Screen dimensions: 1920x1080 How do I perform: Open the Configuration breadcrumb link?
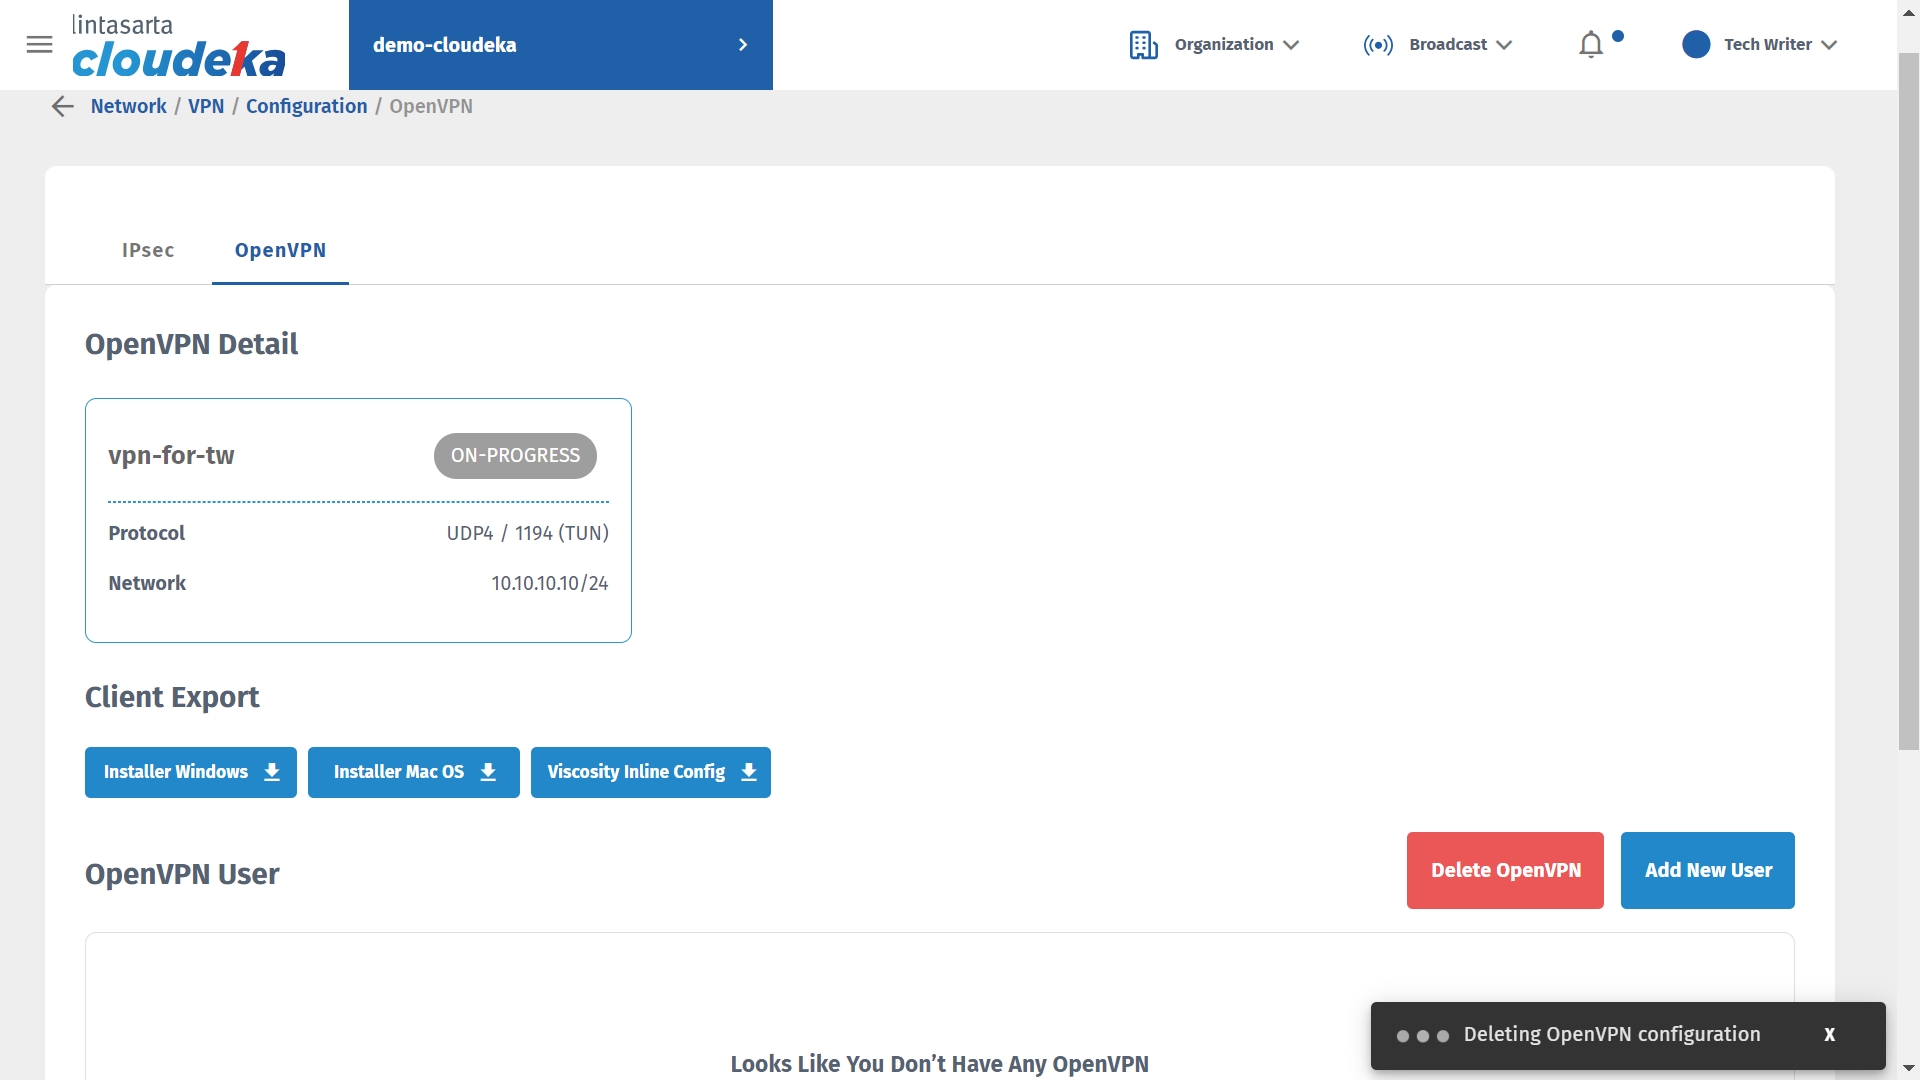click(306, 106)
